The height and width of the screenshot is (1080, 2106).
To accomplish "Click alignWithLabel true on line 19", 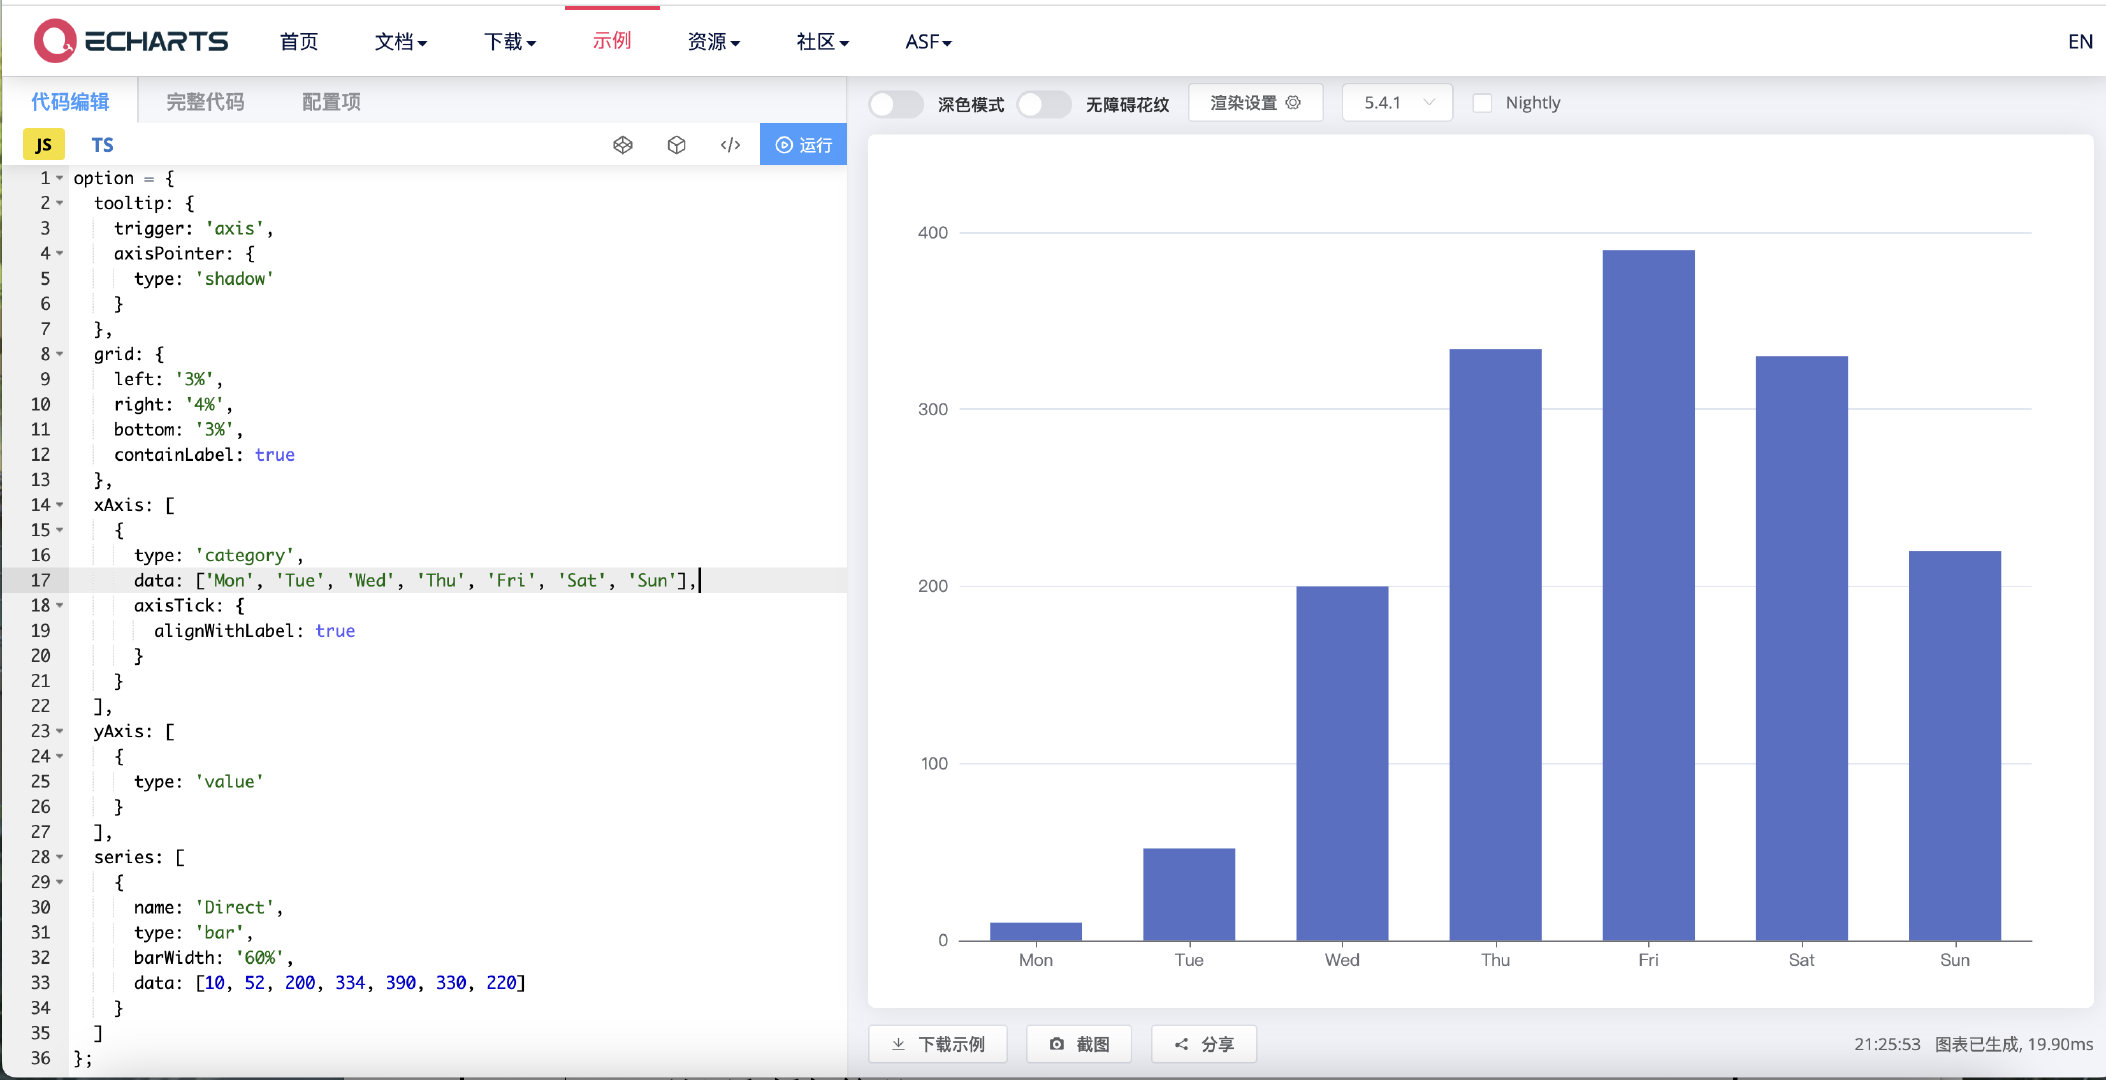I will pos(335,631).
